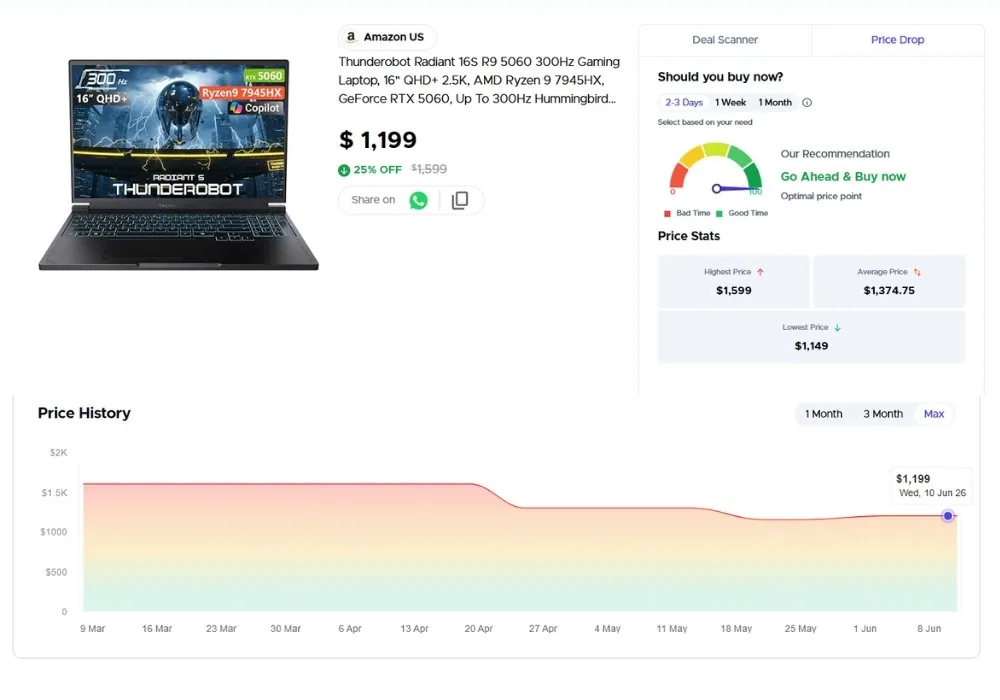The image size is (1000, 700).
Task: Click the Go Ahead & Buy now recommendation
Action: (843, 177)
